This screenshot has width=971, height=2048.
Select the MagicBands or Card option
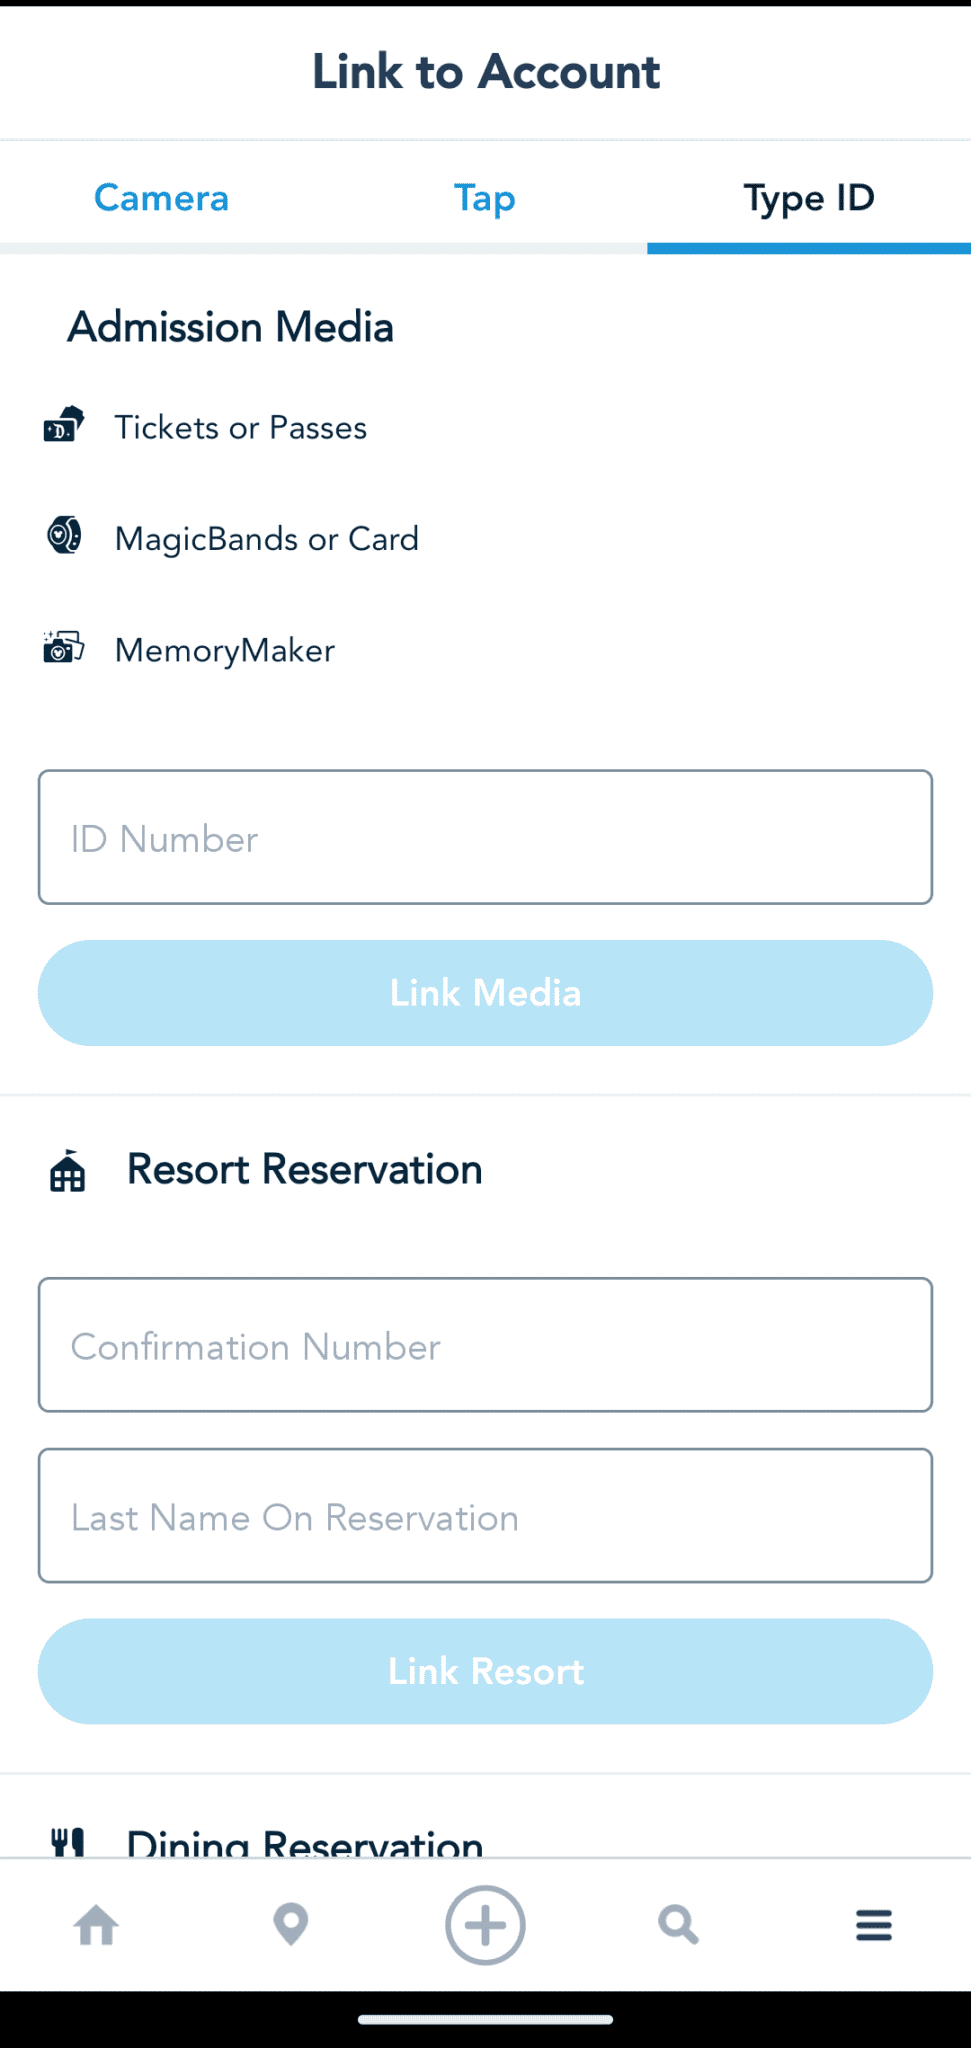[266, 538]
